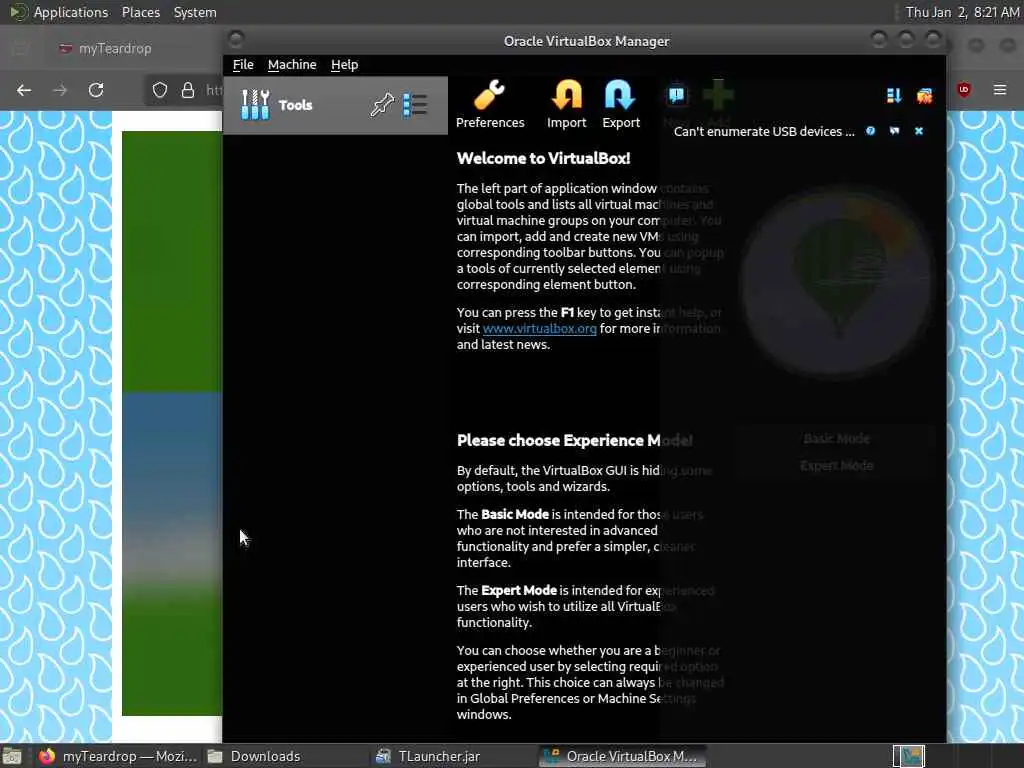Screen dimensions: 1024x768
Task: Open the Tools list menu icon
Action: (x=415, y=104)
